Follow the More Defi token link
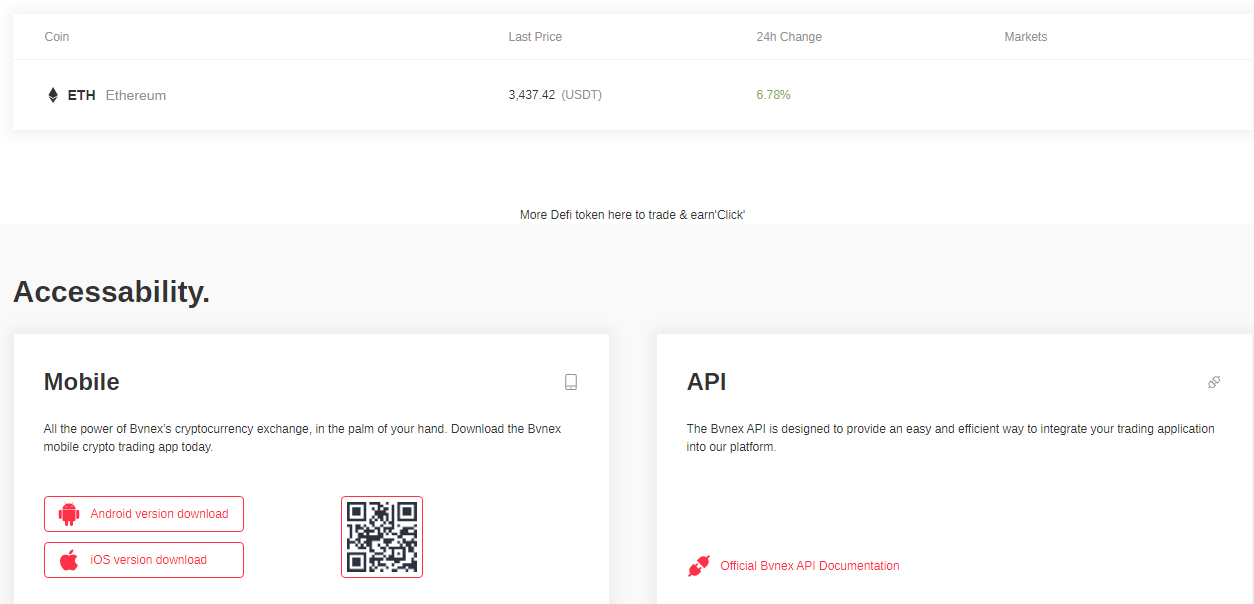Viewport: 1254px width, 604px height. point(632,215)
